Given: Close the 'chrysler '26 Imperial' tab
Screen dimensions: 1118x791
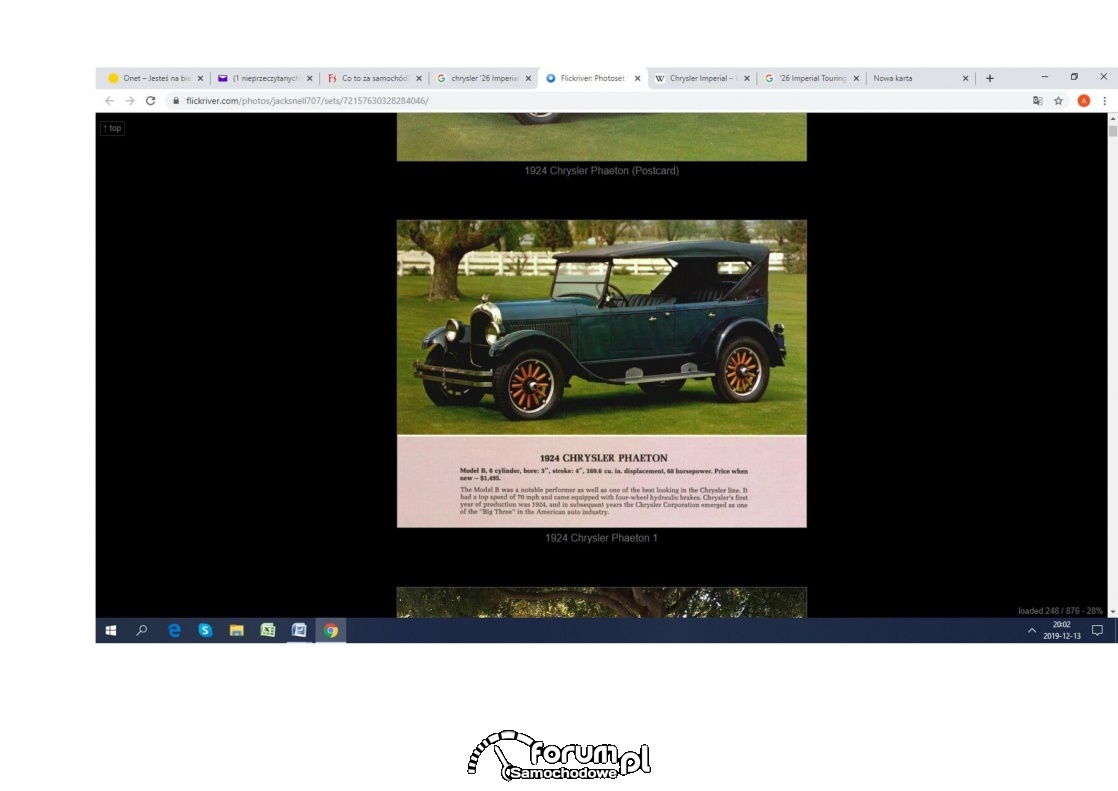Looking at the screenshot, I should [x=528, y=78].
